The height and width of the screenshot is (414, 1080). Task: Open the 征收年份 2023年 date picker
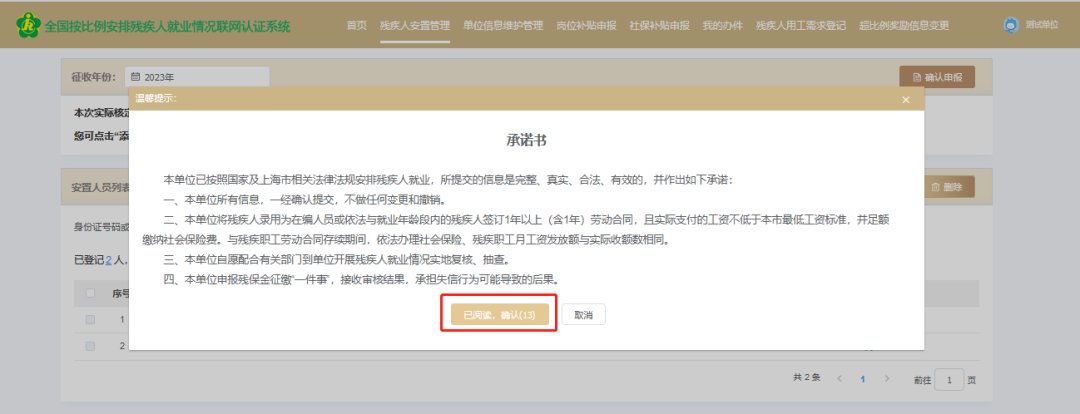(197, 77)
